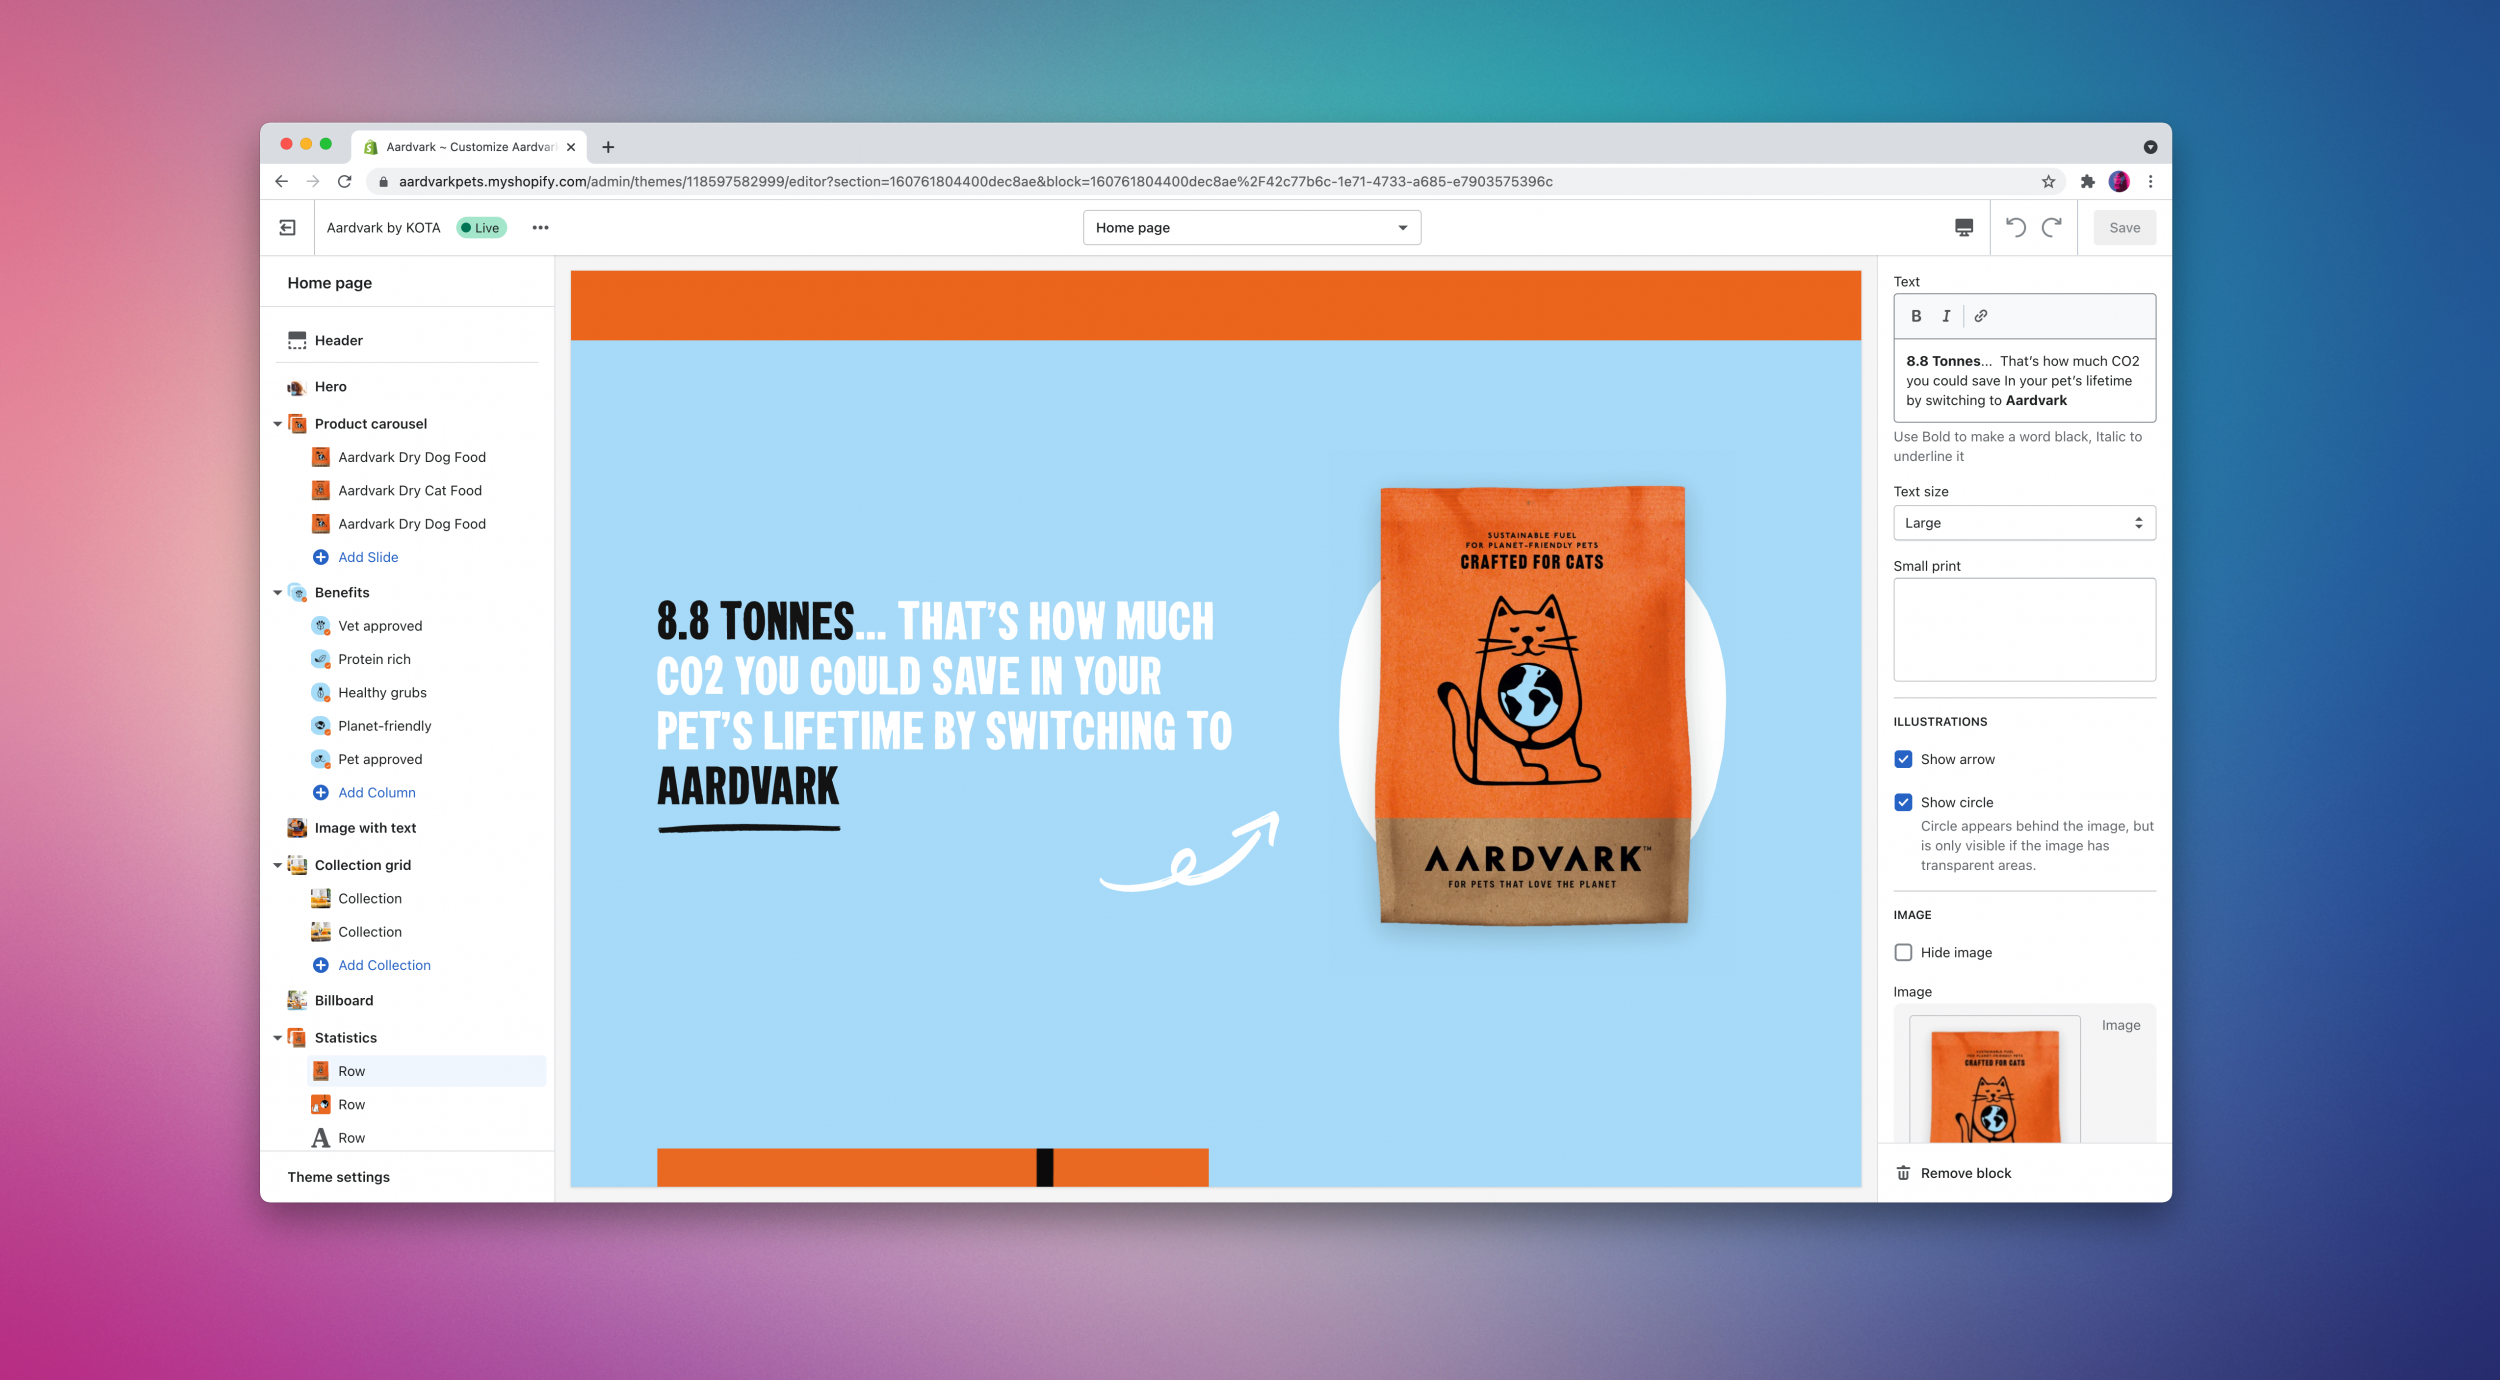2500x1380 pixels.
Task: Click the insert link icon
Action: 1981,316
